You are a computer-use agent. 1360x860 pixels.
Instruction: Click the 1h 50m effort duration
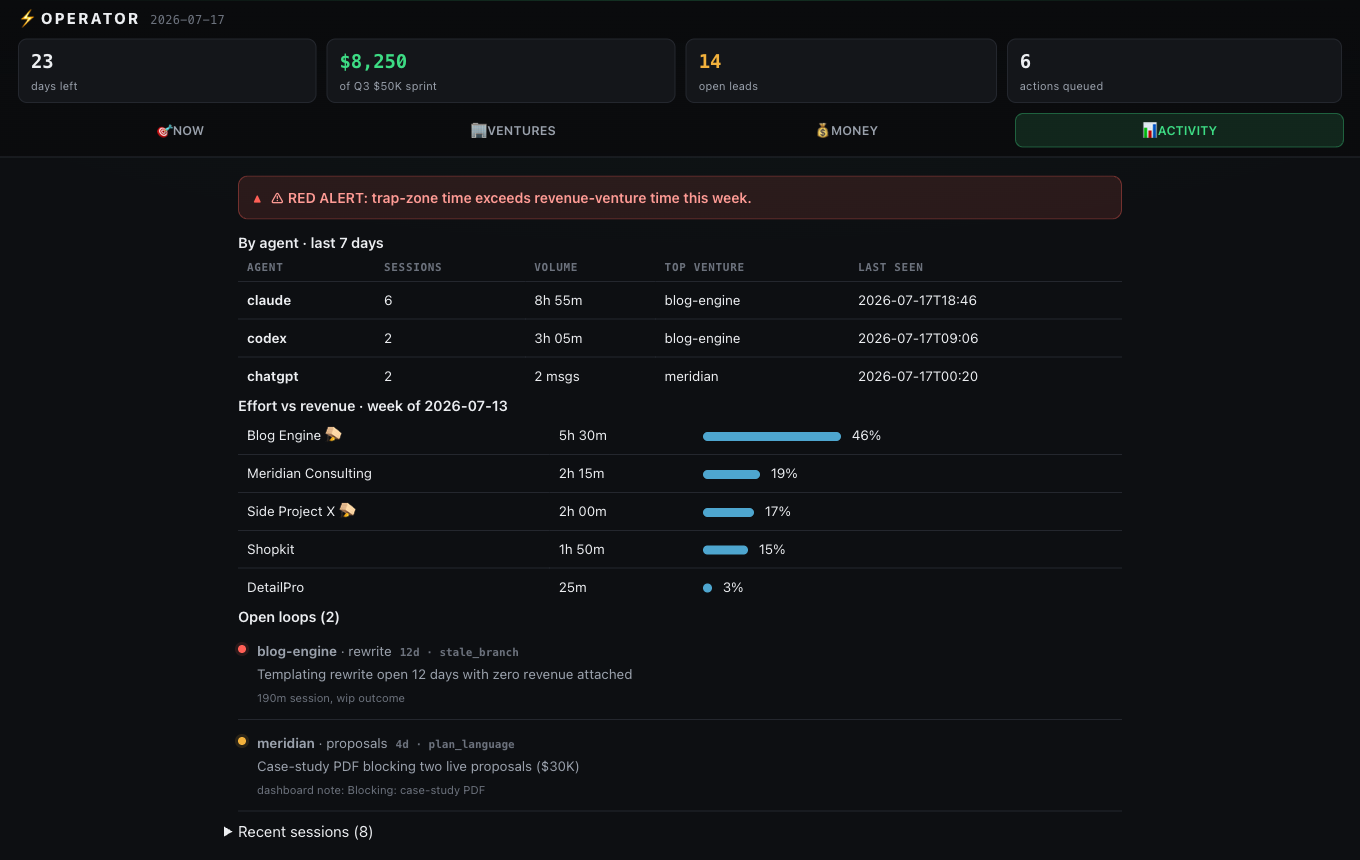(582, 549)
